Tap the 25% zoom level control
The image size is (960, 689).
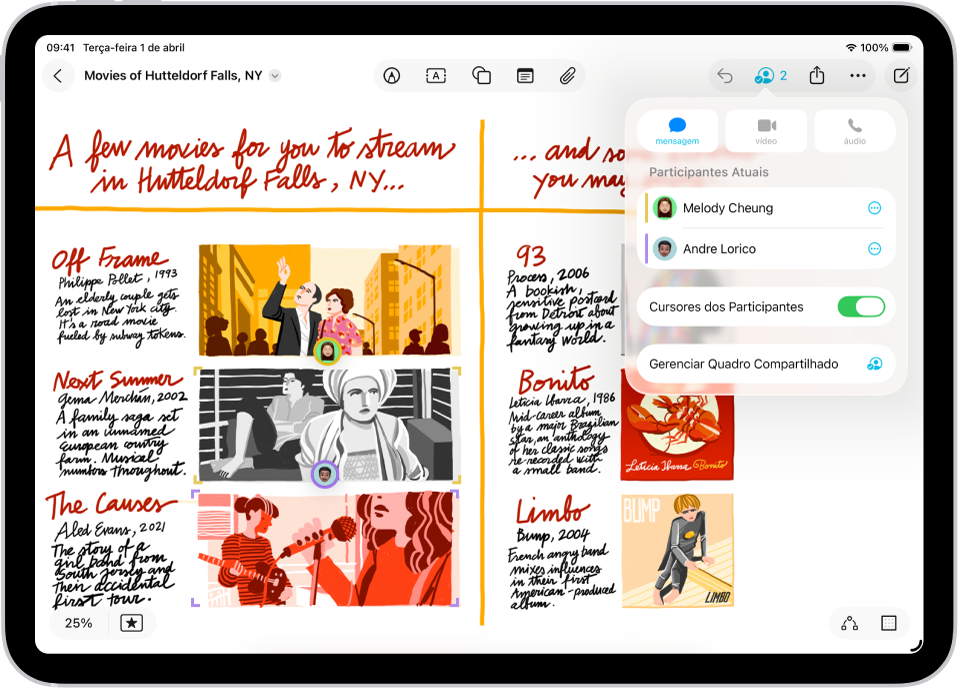[78, 623]
